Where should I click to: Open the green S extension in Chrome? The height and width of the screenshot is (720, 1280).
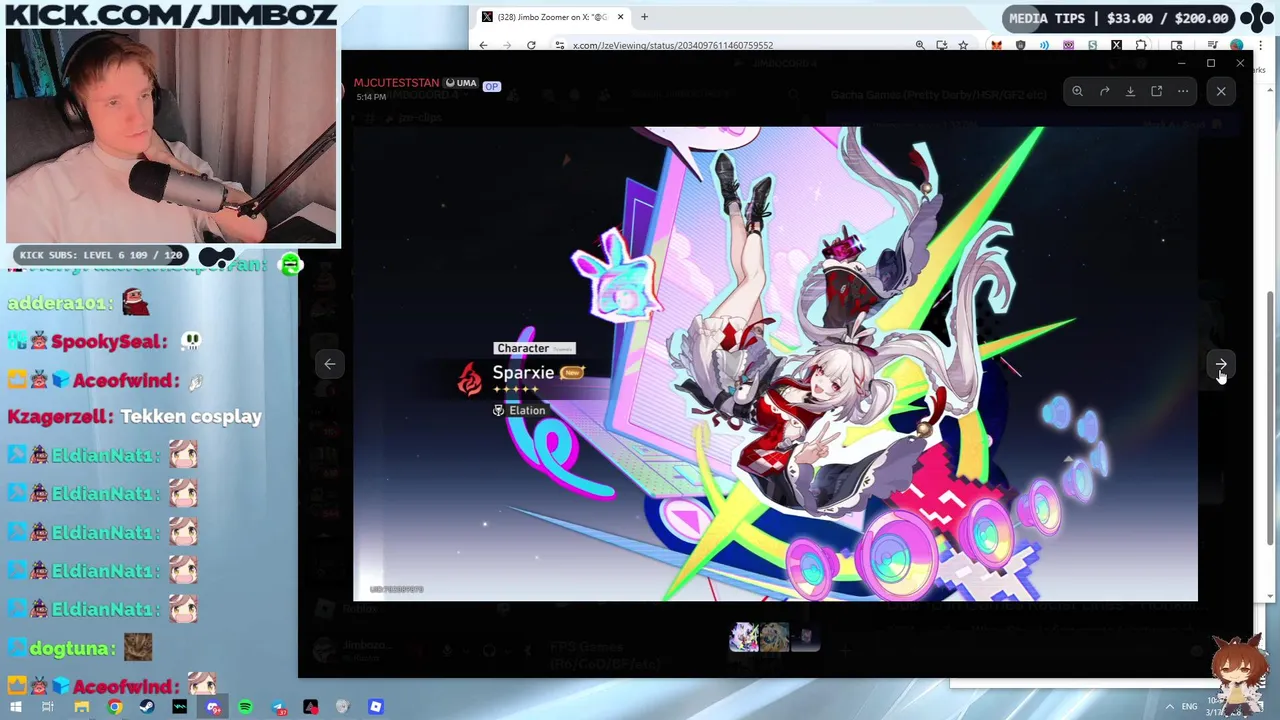point(1093,45)
